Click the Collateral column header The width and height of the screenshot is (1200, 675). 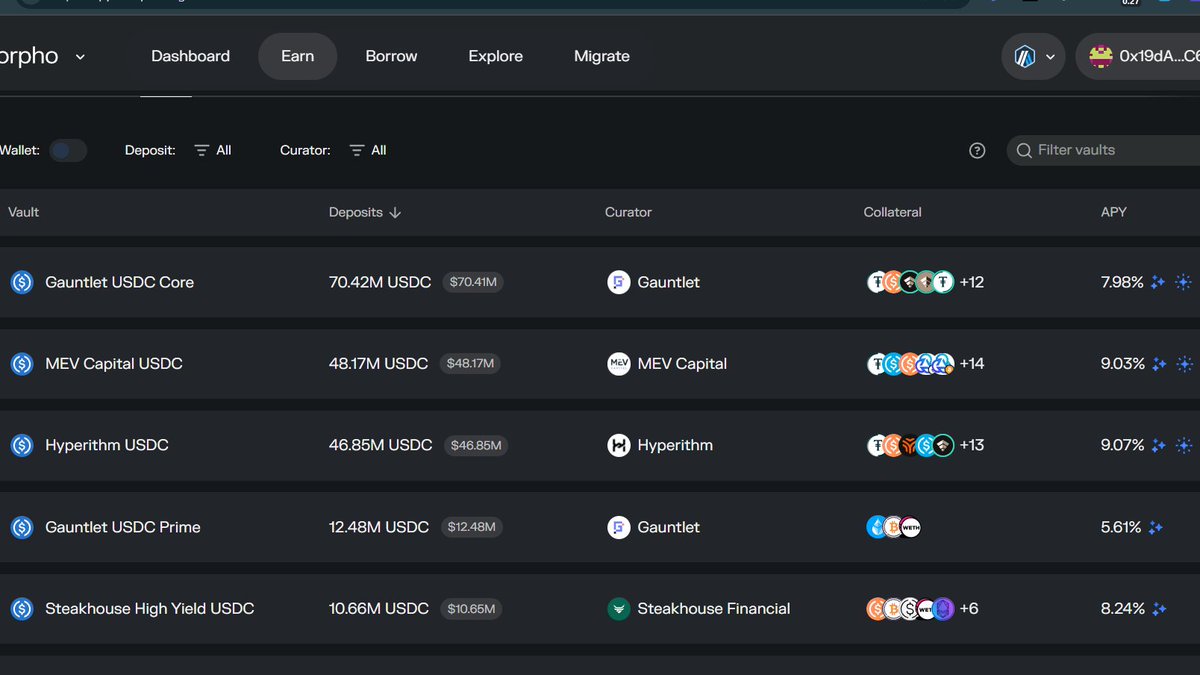892,212
